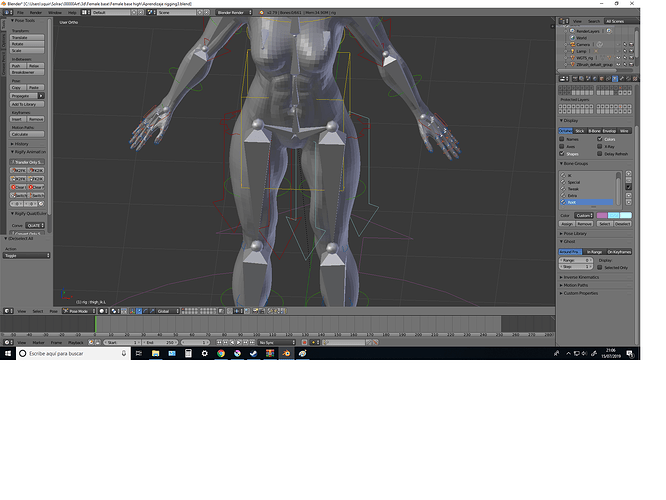Open the Bone Constraints tab icon
The height and width of the screenshot is (500, 666).
[629, 79]
